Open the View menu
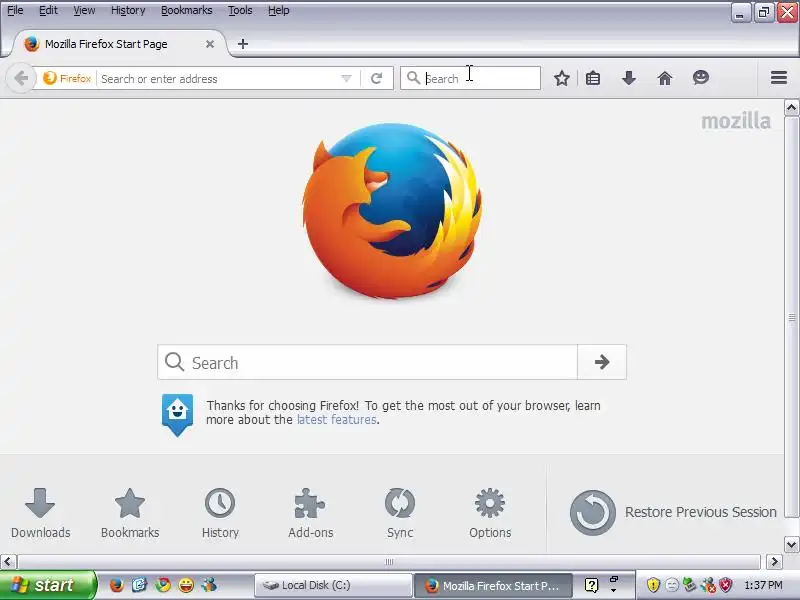The image size is (800, 600). pyautogui.click(x=84, y=10)
